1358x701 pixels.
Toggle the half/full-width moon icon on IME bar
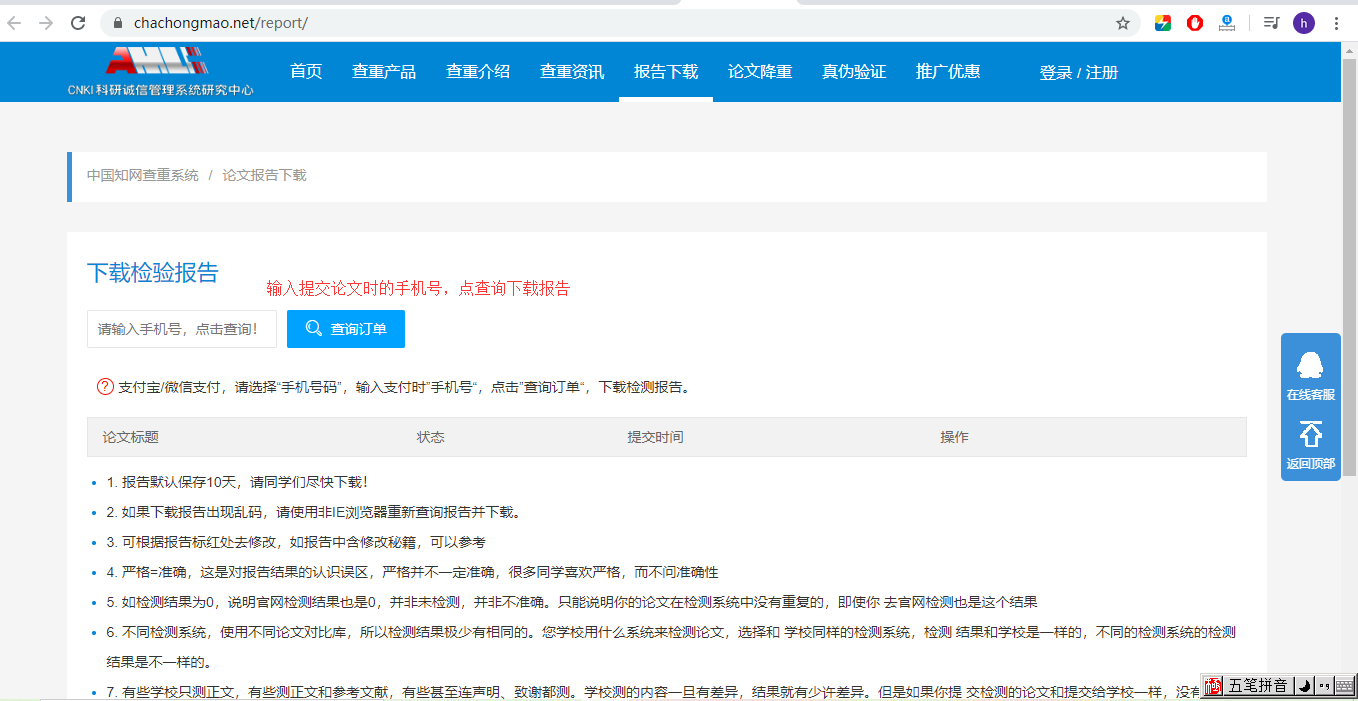coord(1303,686)
